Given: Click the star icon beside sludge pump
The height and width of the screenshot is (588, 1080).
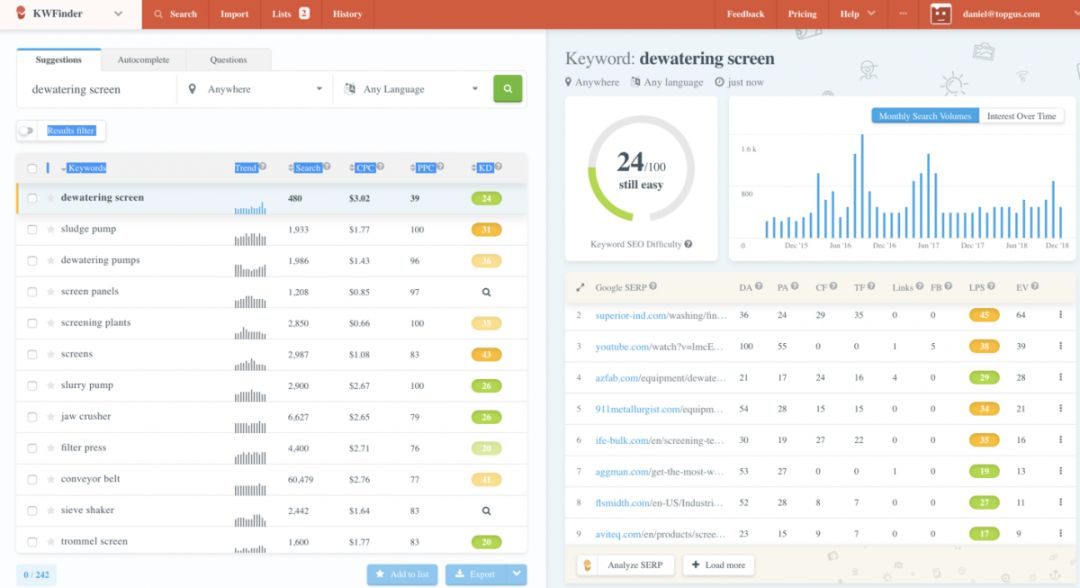Looking at the screenshot, I should click(x=51, y=230).
